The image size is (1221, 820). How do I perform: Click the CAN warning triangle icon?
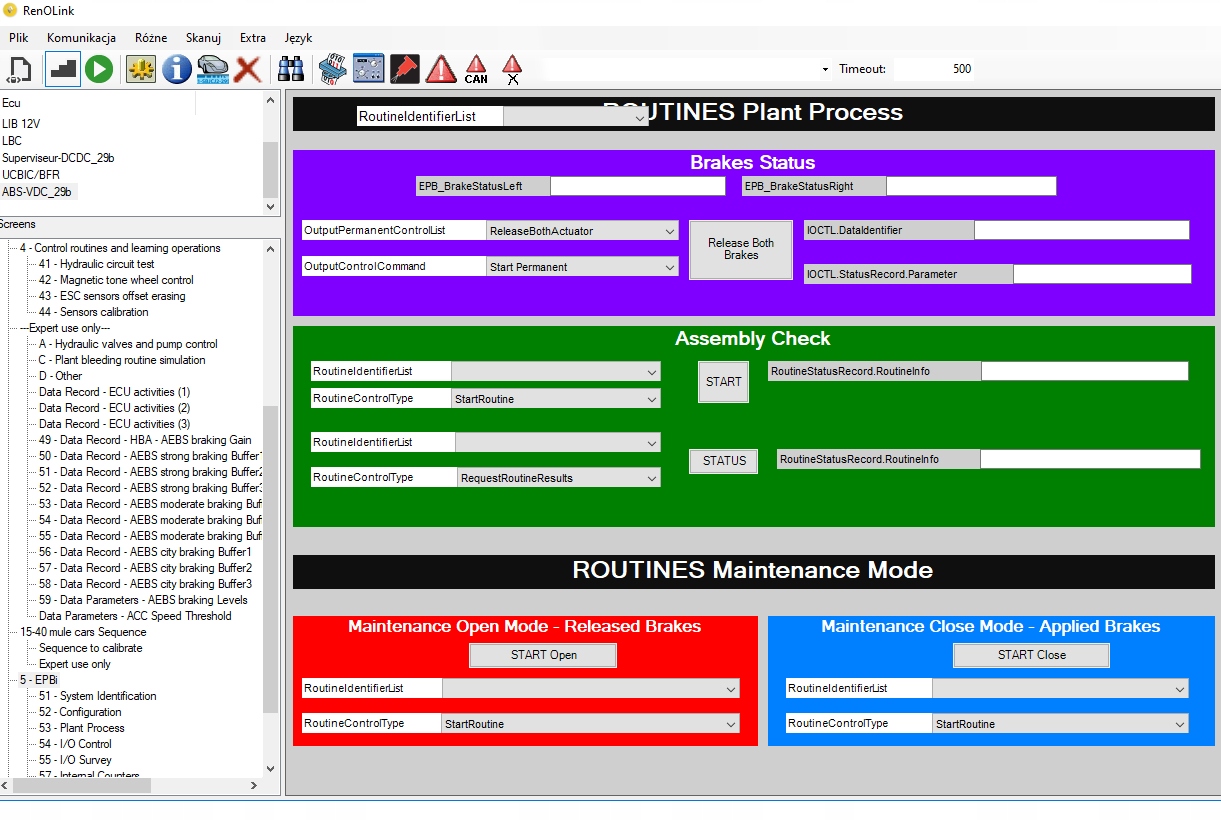(x=476, y=69)
